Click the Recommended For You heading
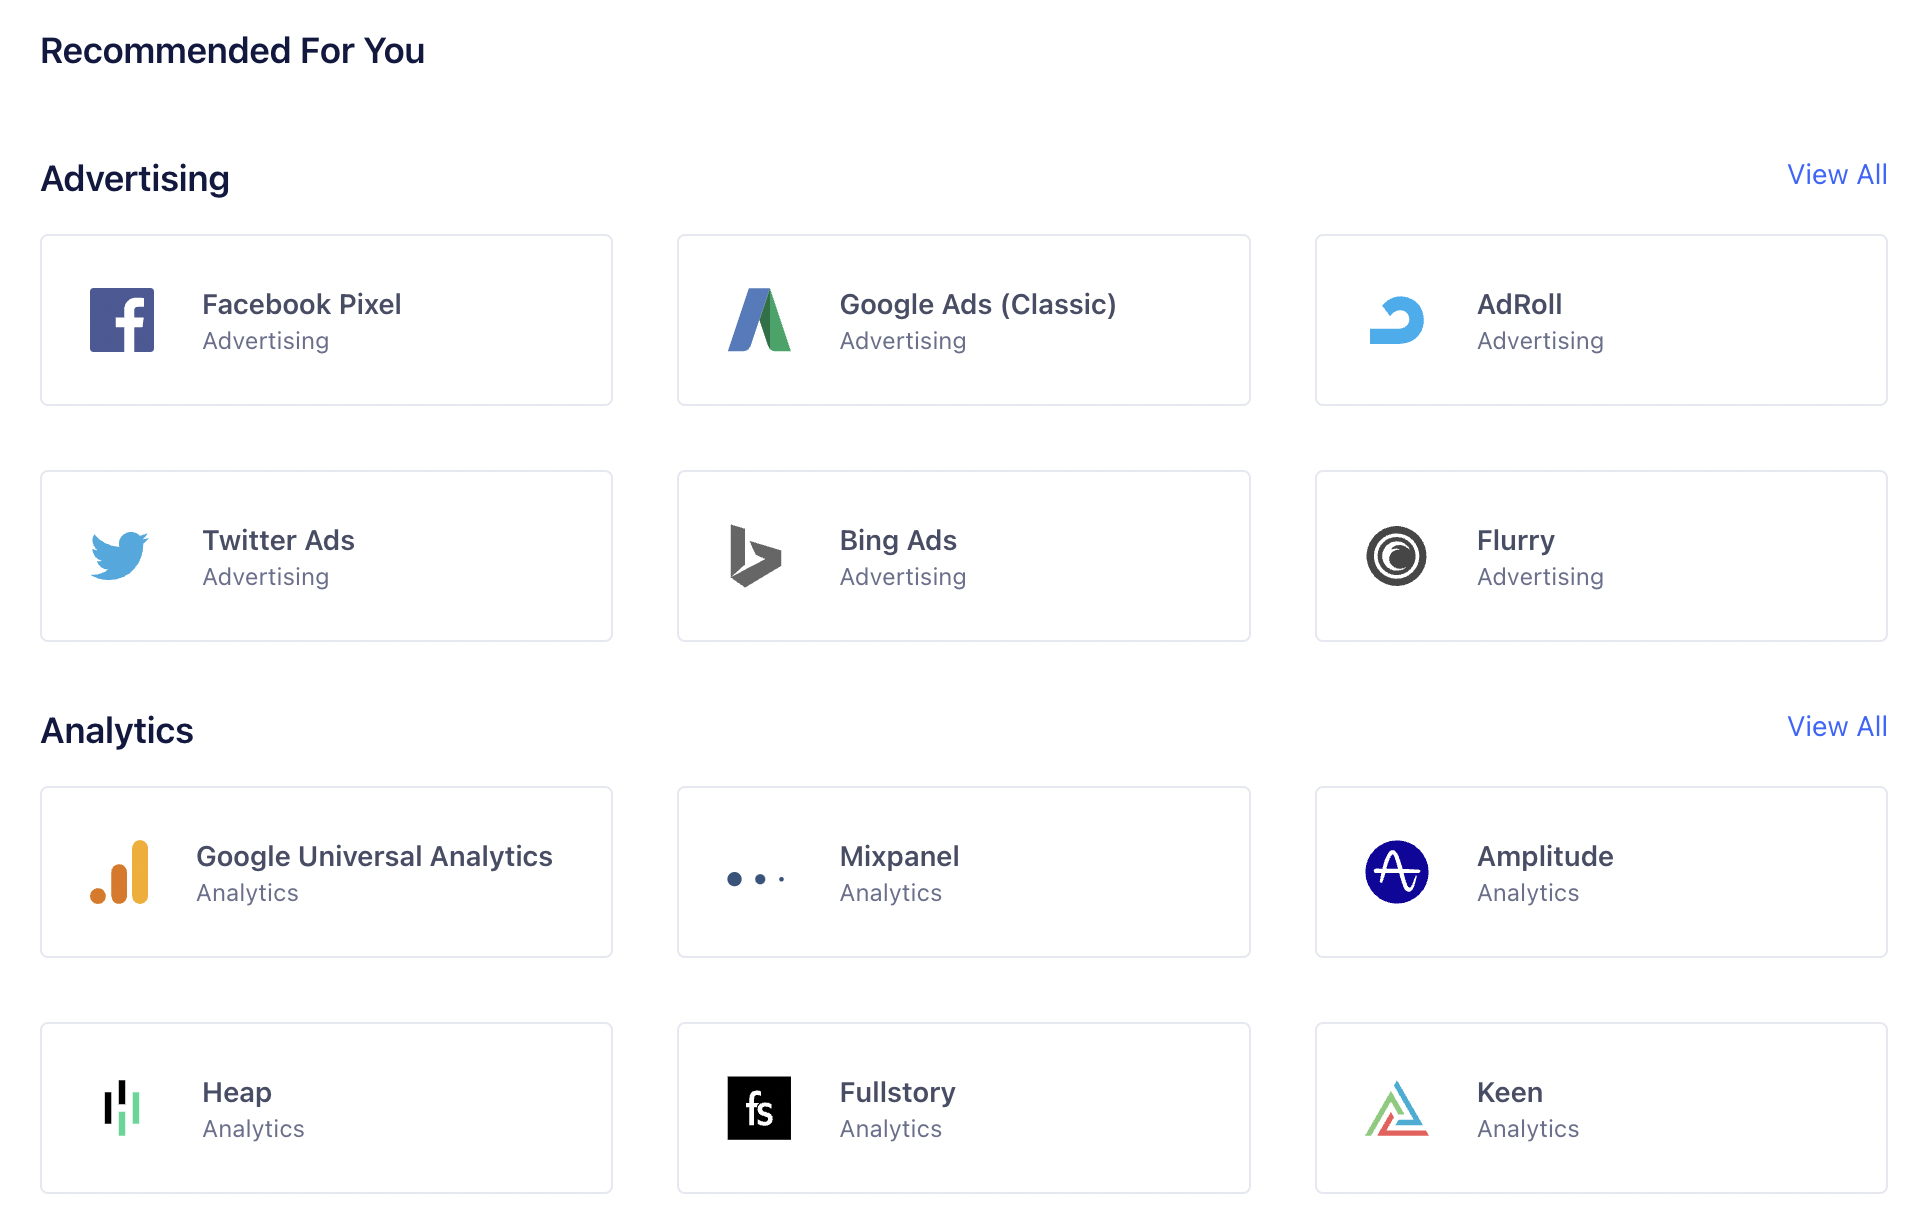Image resolution: width=1930 pixels, height=1232 pixels. [232, 50]
